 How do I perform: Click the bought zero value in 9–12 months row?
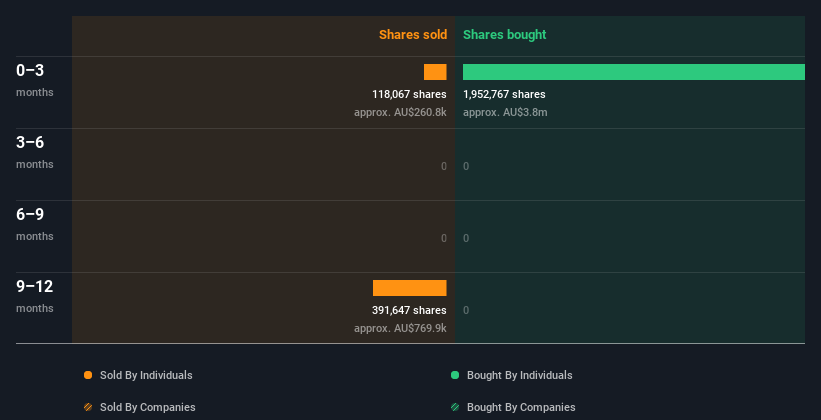[x=466, y=310]
